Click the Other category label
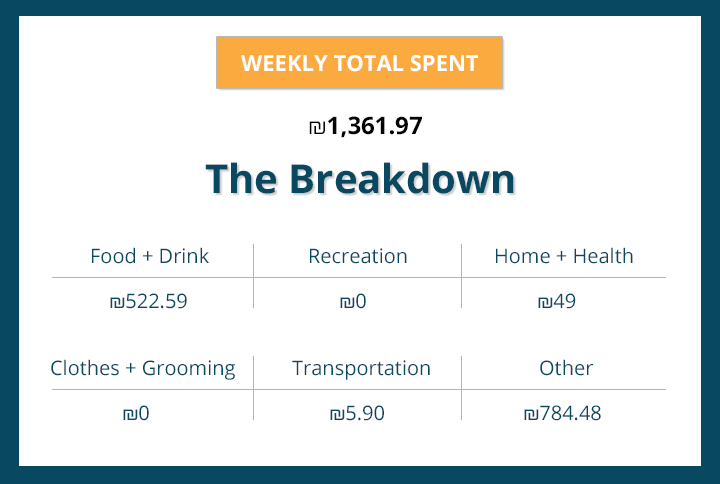 (566, 368)
